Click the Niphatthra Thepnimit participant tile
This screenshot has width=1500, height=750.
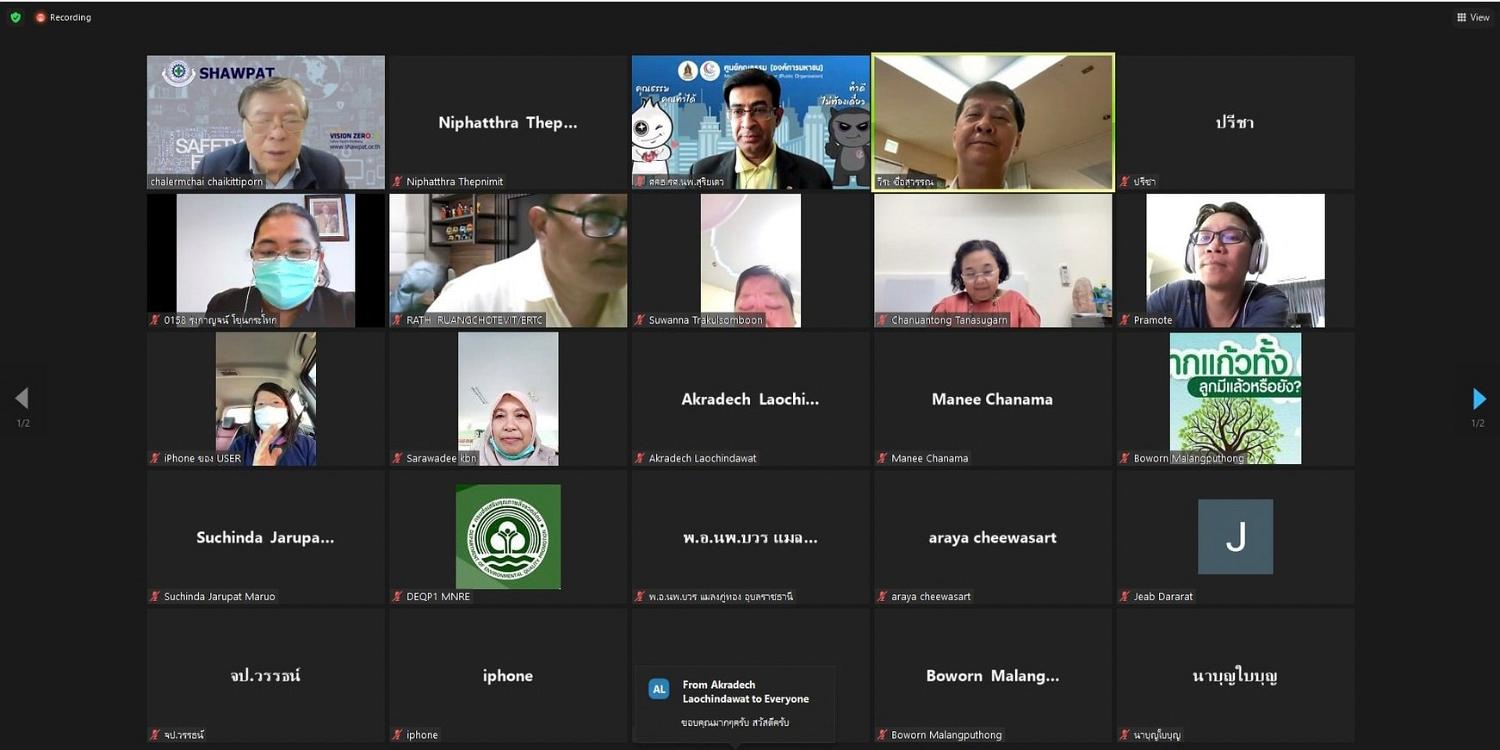click(x=508, y=122)
